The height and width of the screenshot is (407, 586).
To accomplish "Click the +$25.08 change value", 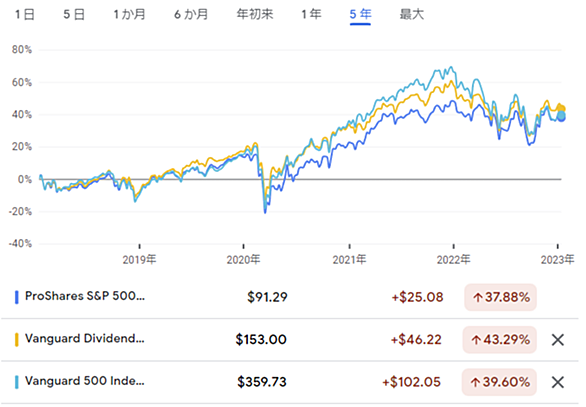I will click(x=417, y=297).
